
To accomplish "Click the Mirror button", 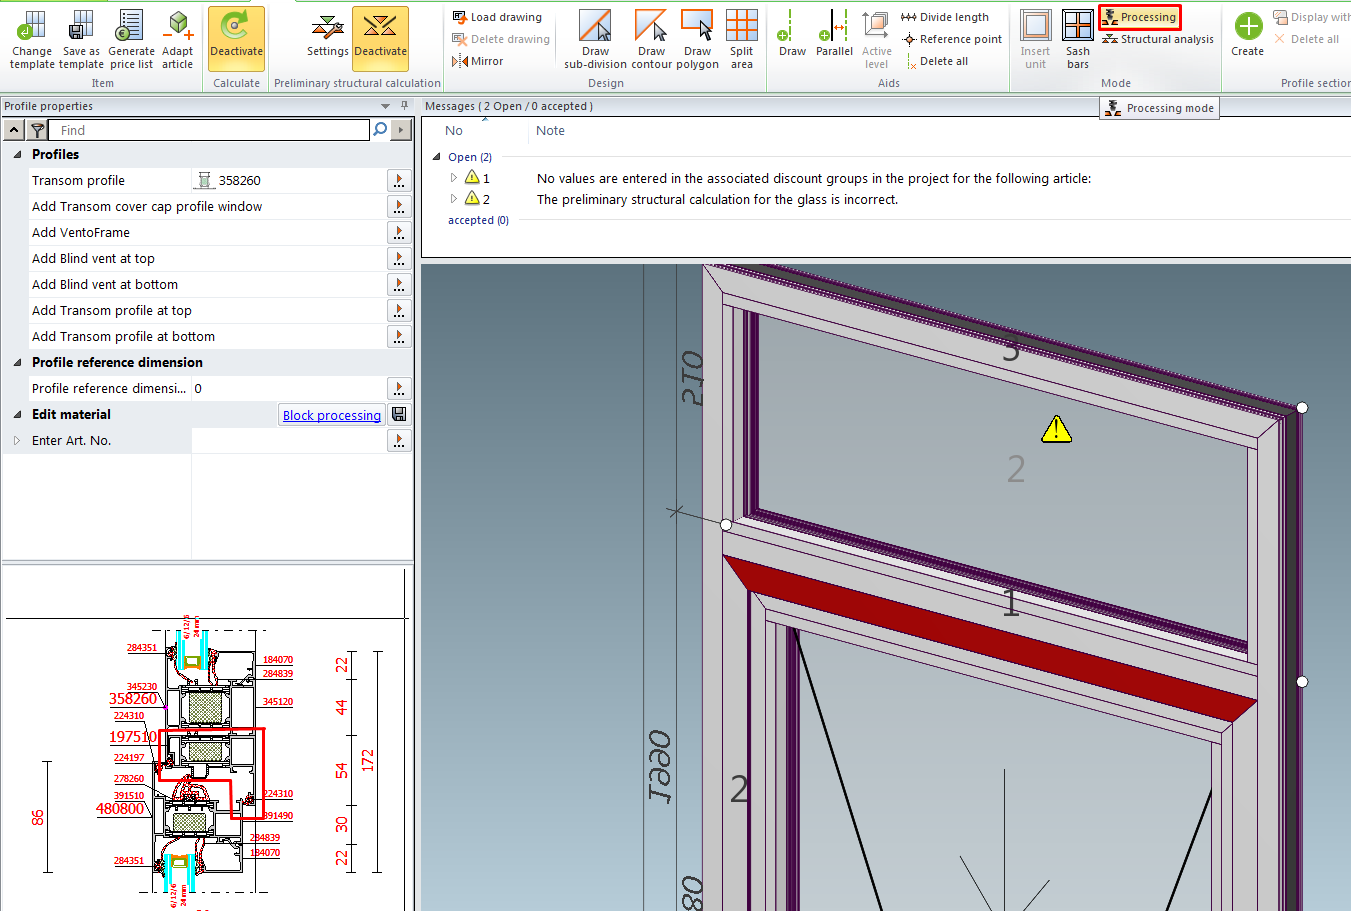I will [478, 61].
